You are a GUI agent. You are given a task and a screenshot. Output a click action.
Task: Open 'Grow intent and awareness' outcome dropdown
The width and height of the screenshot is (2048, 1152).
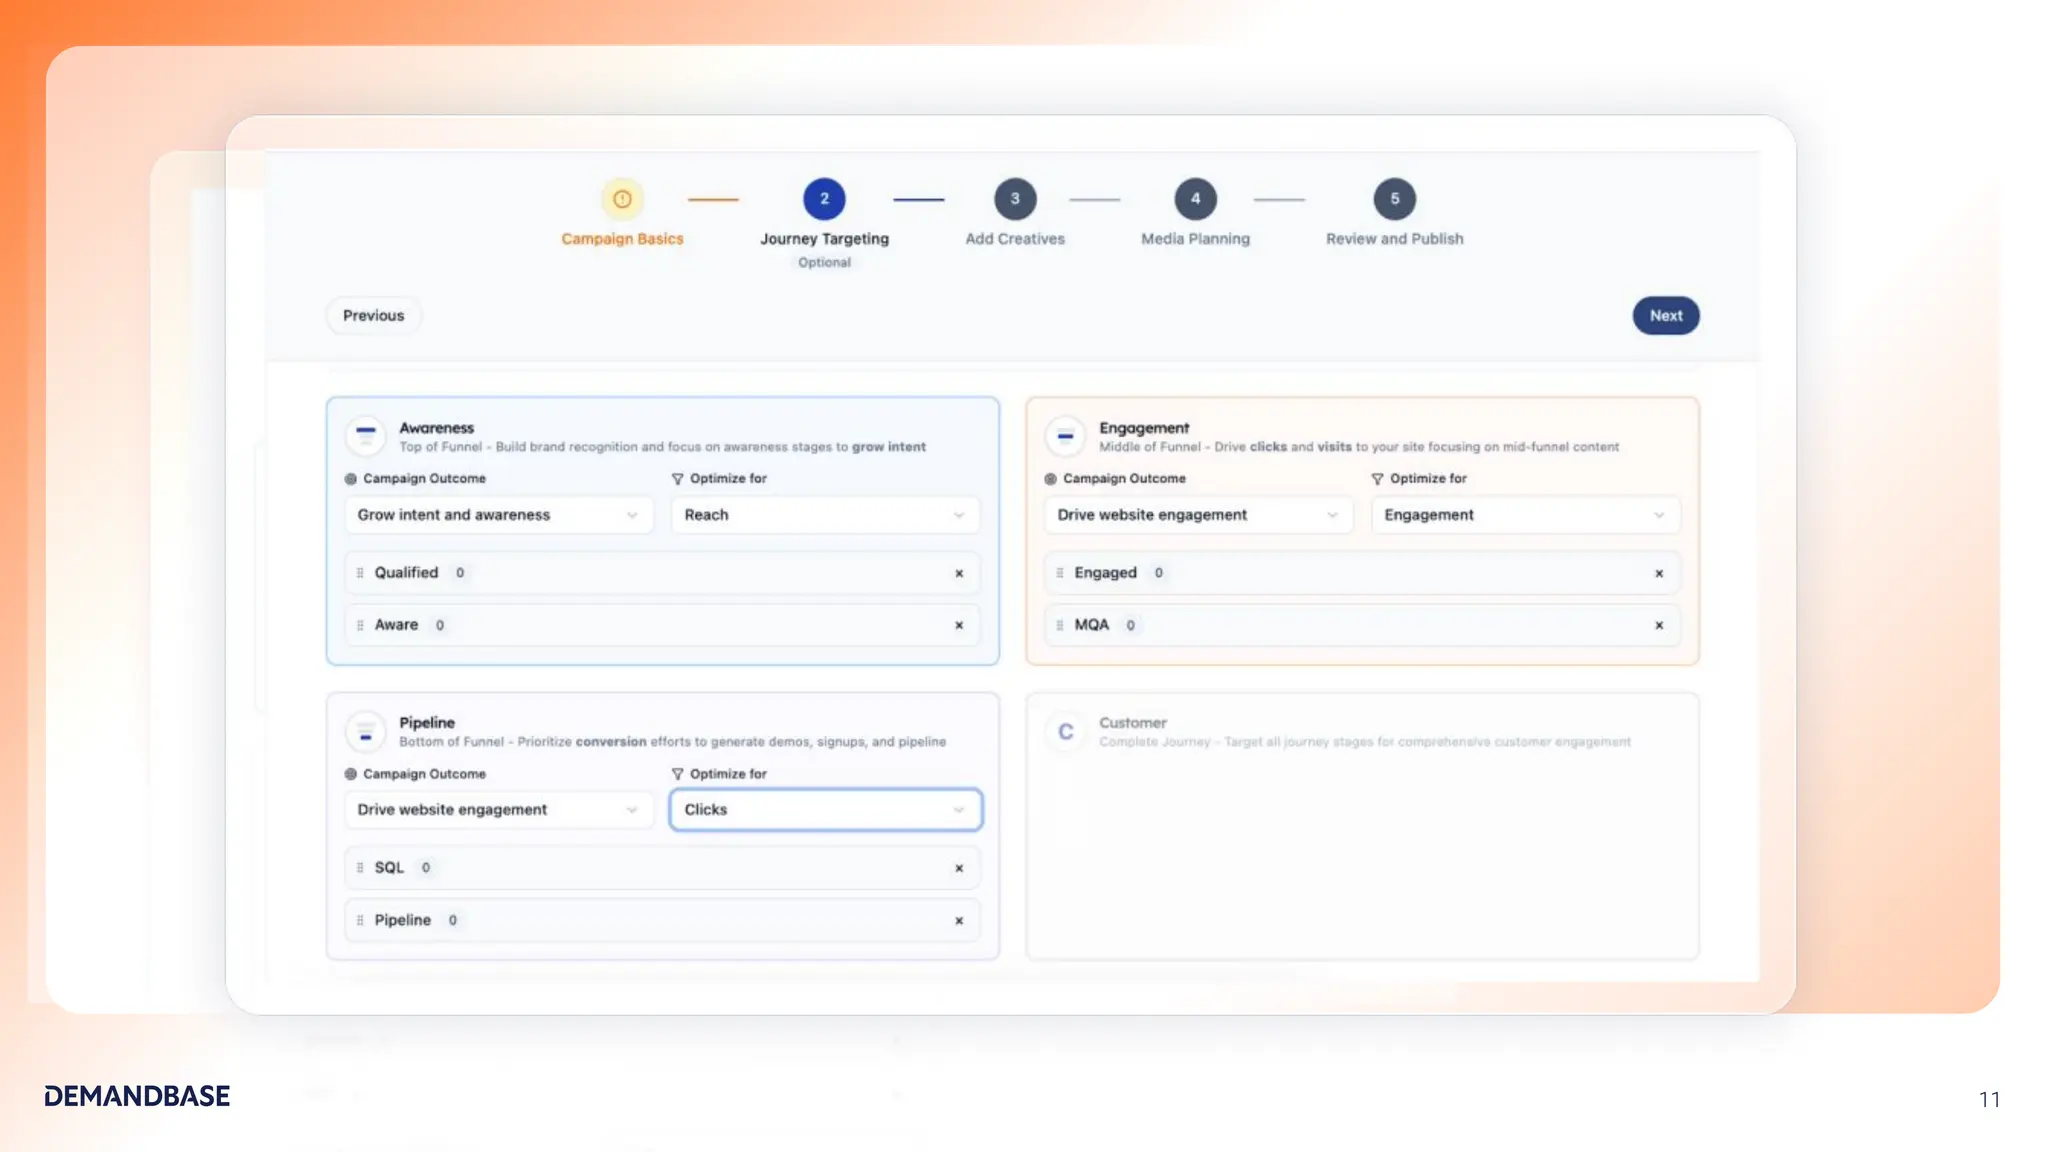pos(497,515)
